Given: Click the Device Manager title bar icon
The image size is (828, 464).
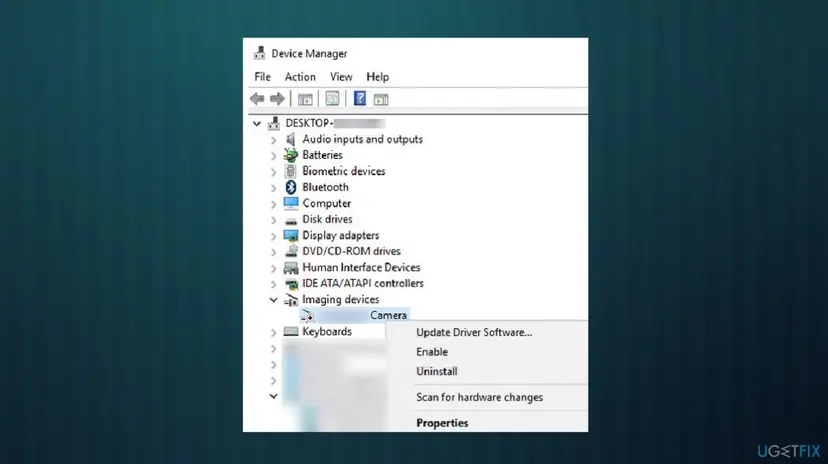Looking at the screenshot, I should [259, 53].
